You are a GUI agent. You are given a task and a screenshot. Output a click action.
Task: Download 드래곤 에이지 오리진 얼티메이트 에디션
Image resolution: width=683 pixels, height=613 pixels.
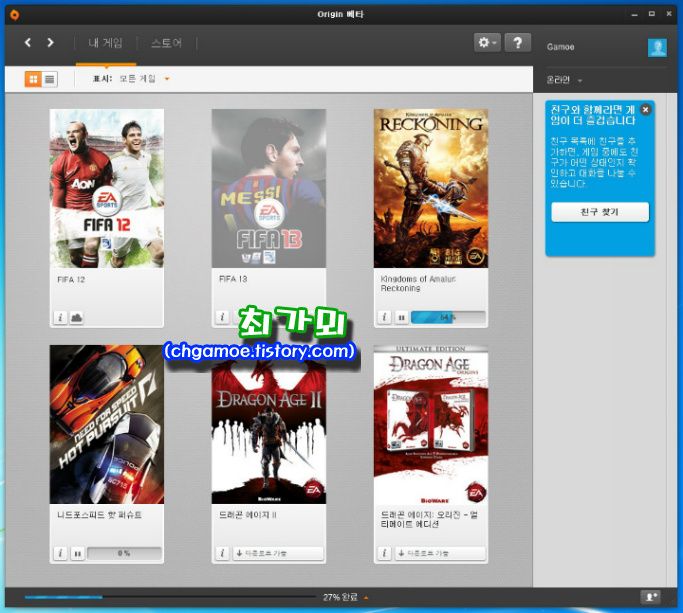pyautogui.click(x=440, y=553)
